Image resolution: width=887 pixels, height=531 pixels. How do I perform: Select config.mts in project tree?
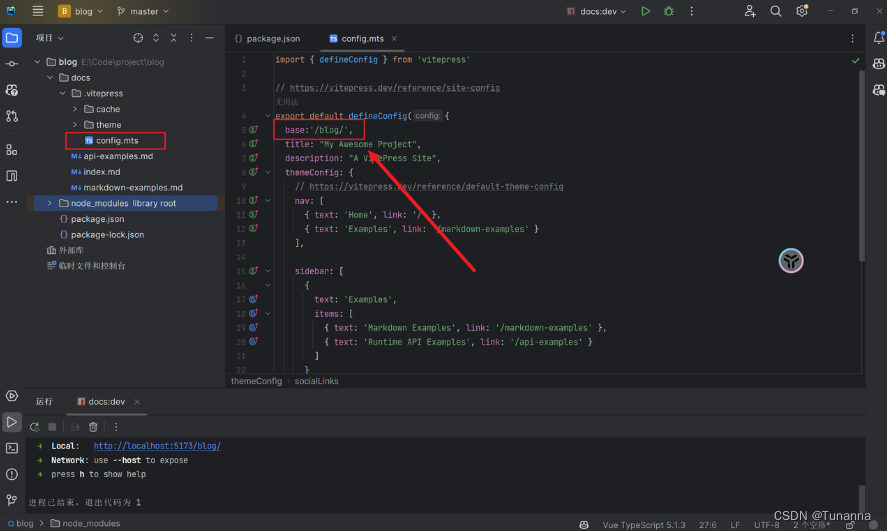coord(116,140)
